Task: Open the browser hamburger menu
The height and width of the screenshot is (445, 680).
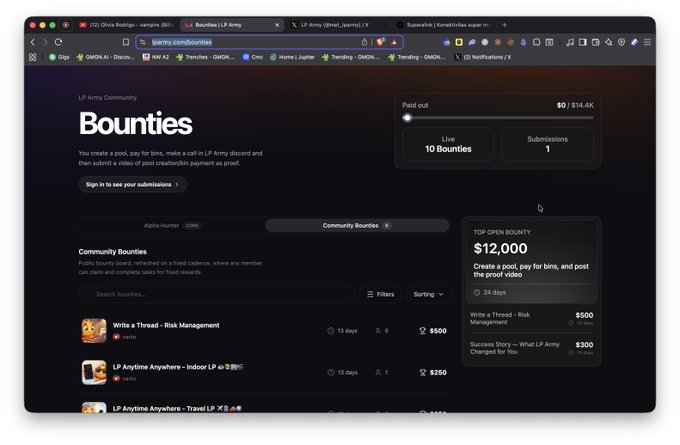Action: click(647, 42)
